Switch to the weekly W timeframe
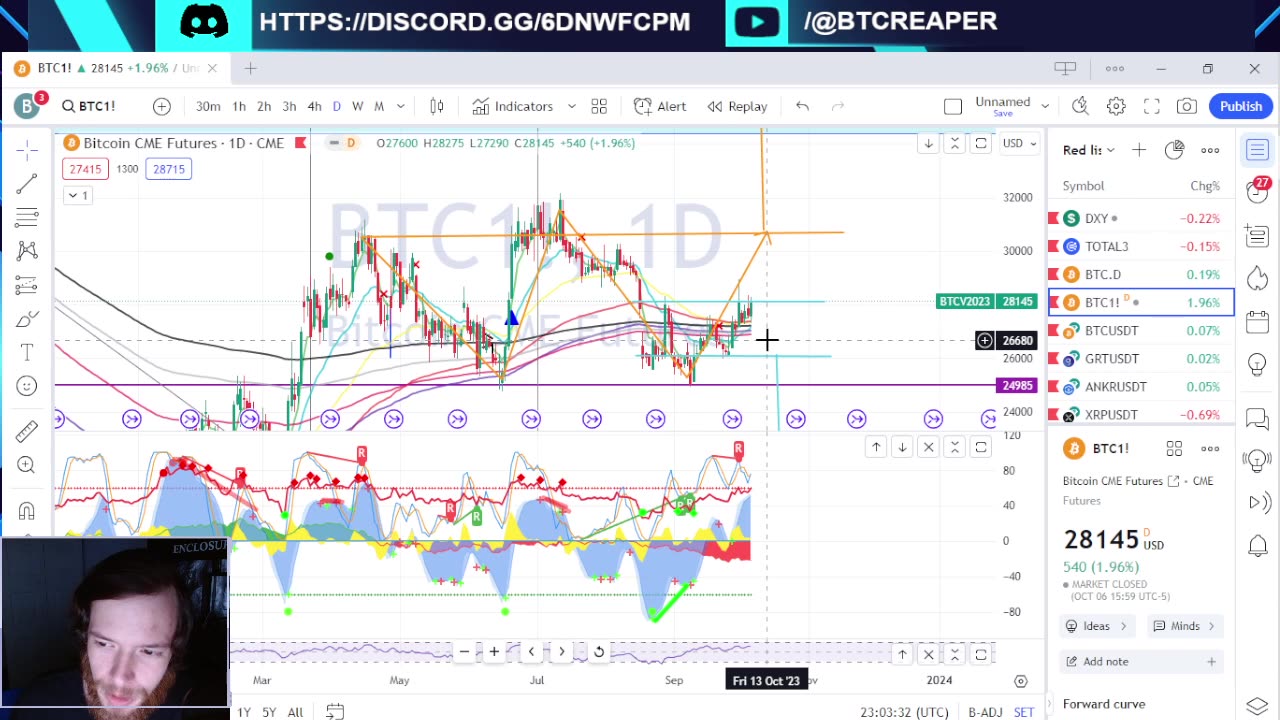Screen dimensions: 1280x720 pyautogui.click(x=357, y=106)
